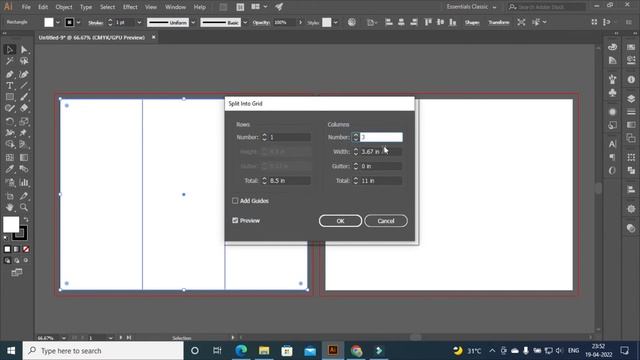This screenshot has height=360, width=640.
Task: Open fill color dropdown in control bar
Action: (x=58, y=22)
